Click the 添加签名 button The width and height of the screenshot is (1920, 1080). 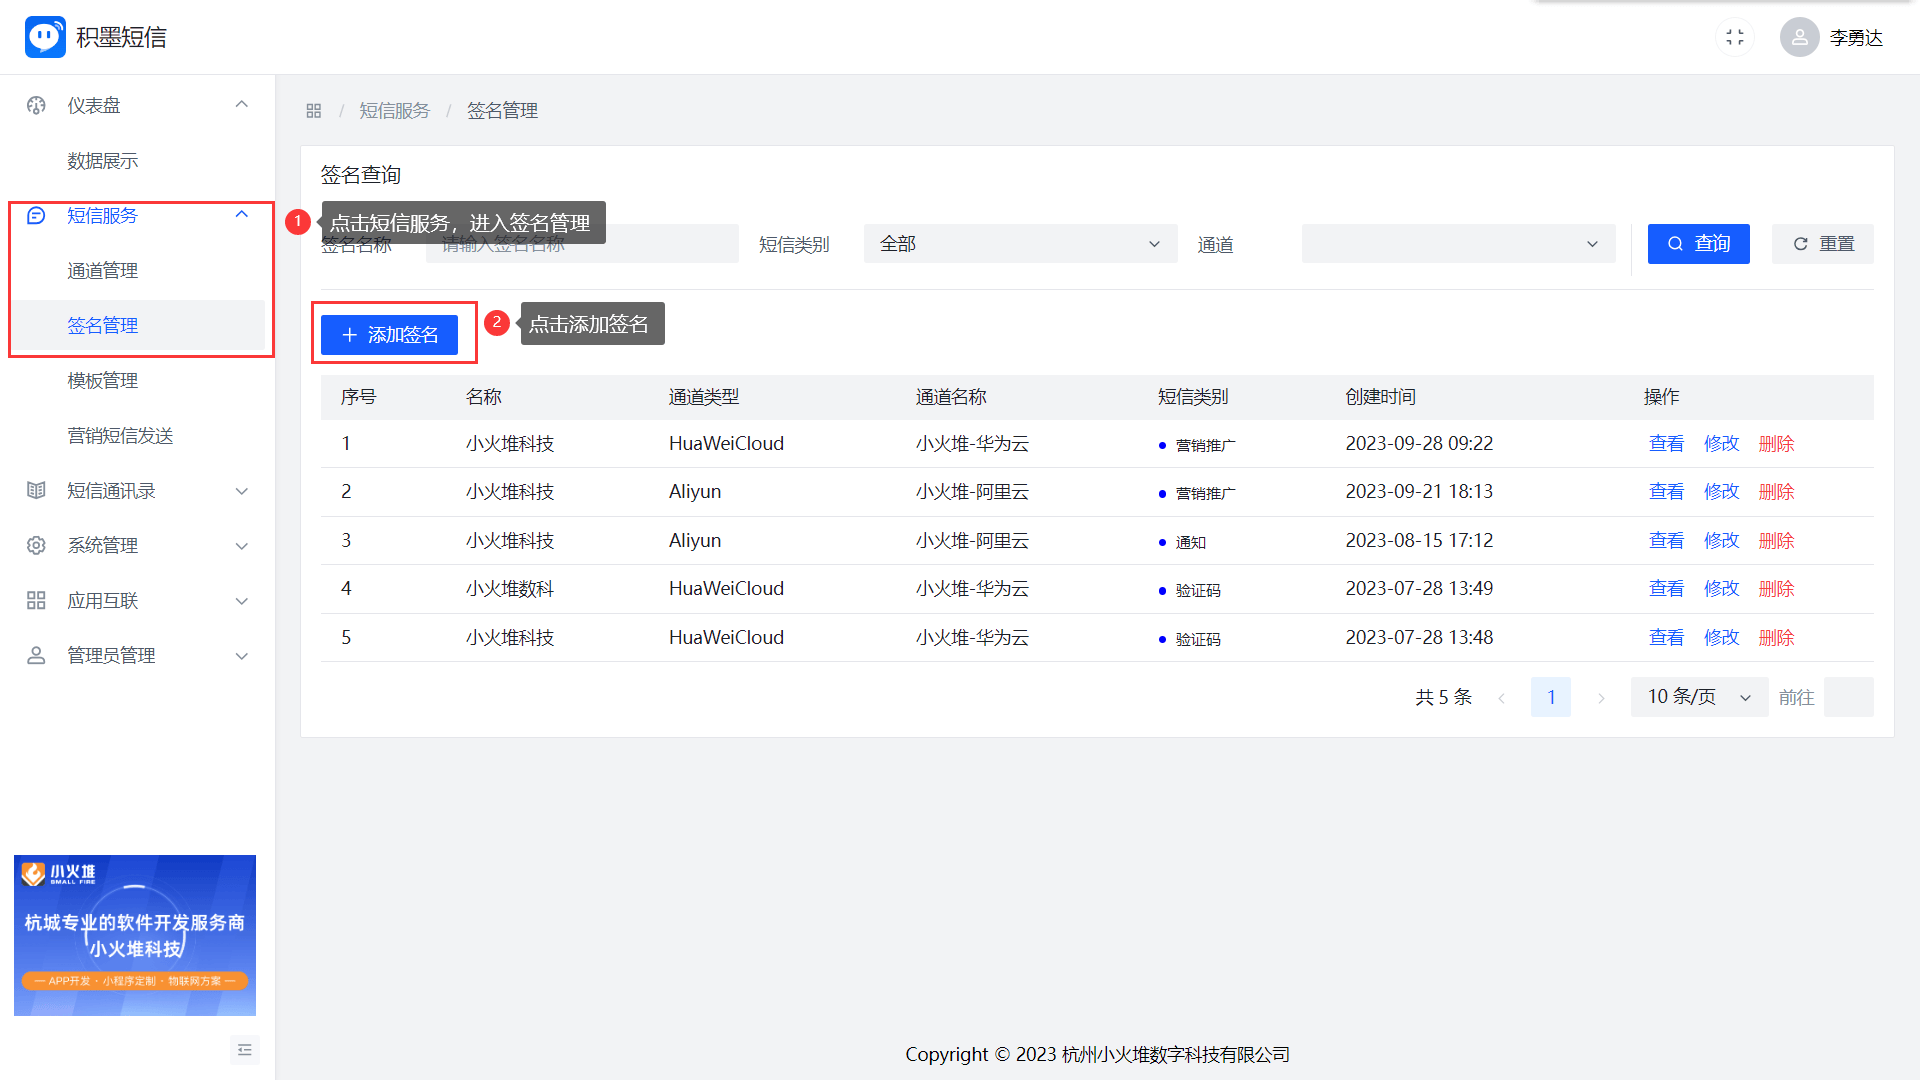(389, 335)
